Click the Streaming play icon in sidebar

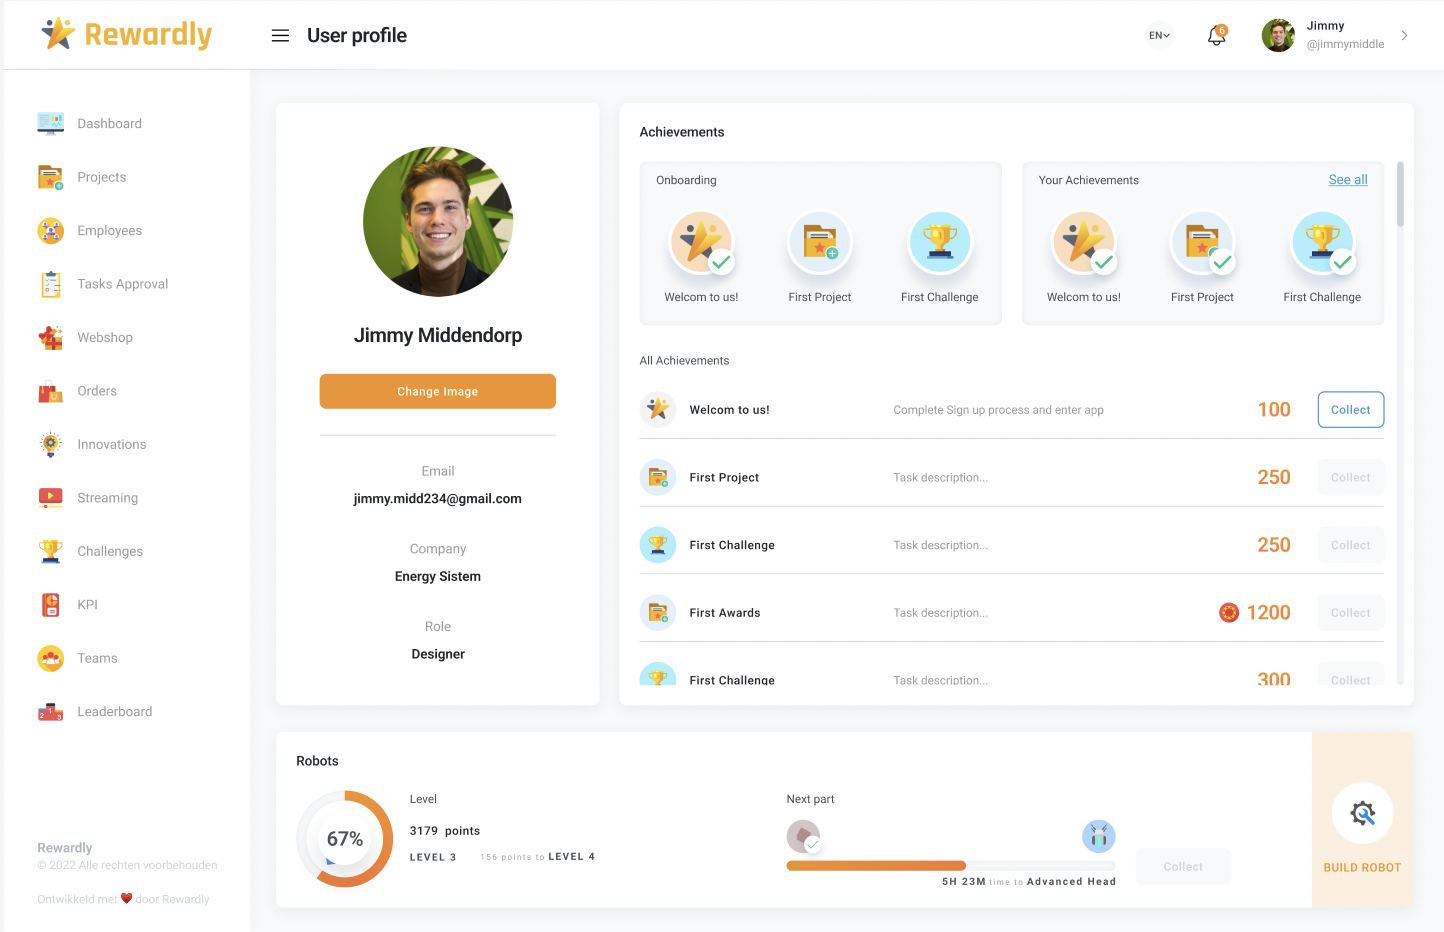(x=50, y=498)
